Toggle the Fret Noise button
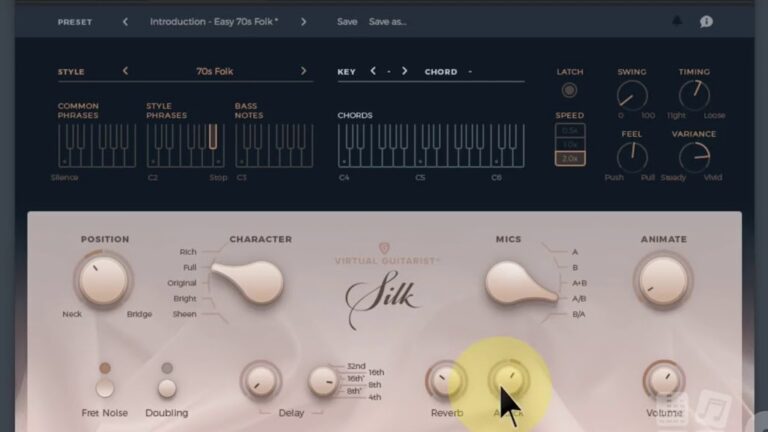768x432 pixels. pos(104,388)
